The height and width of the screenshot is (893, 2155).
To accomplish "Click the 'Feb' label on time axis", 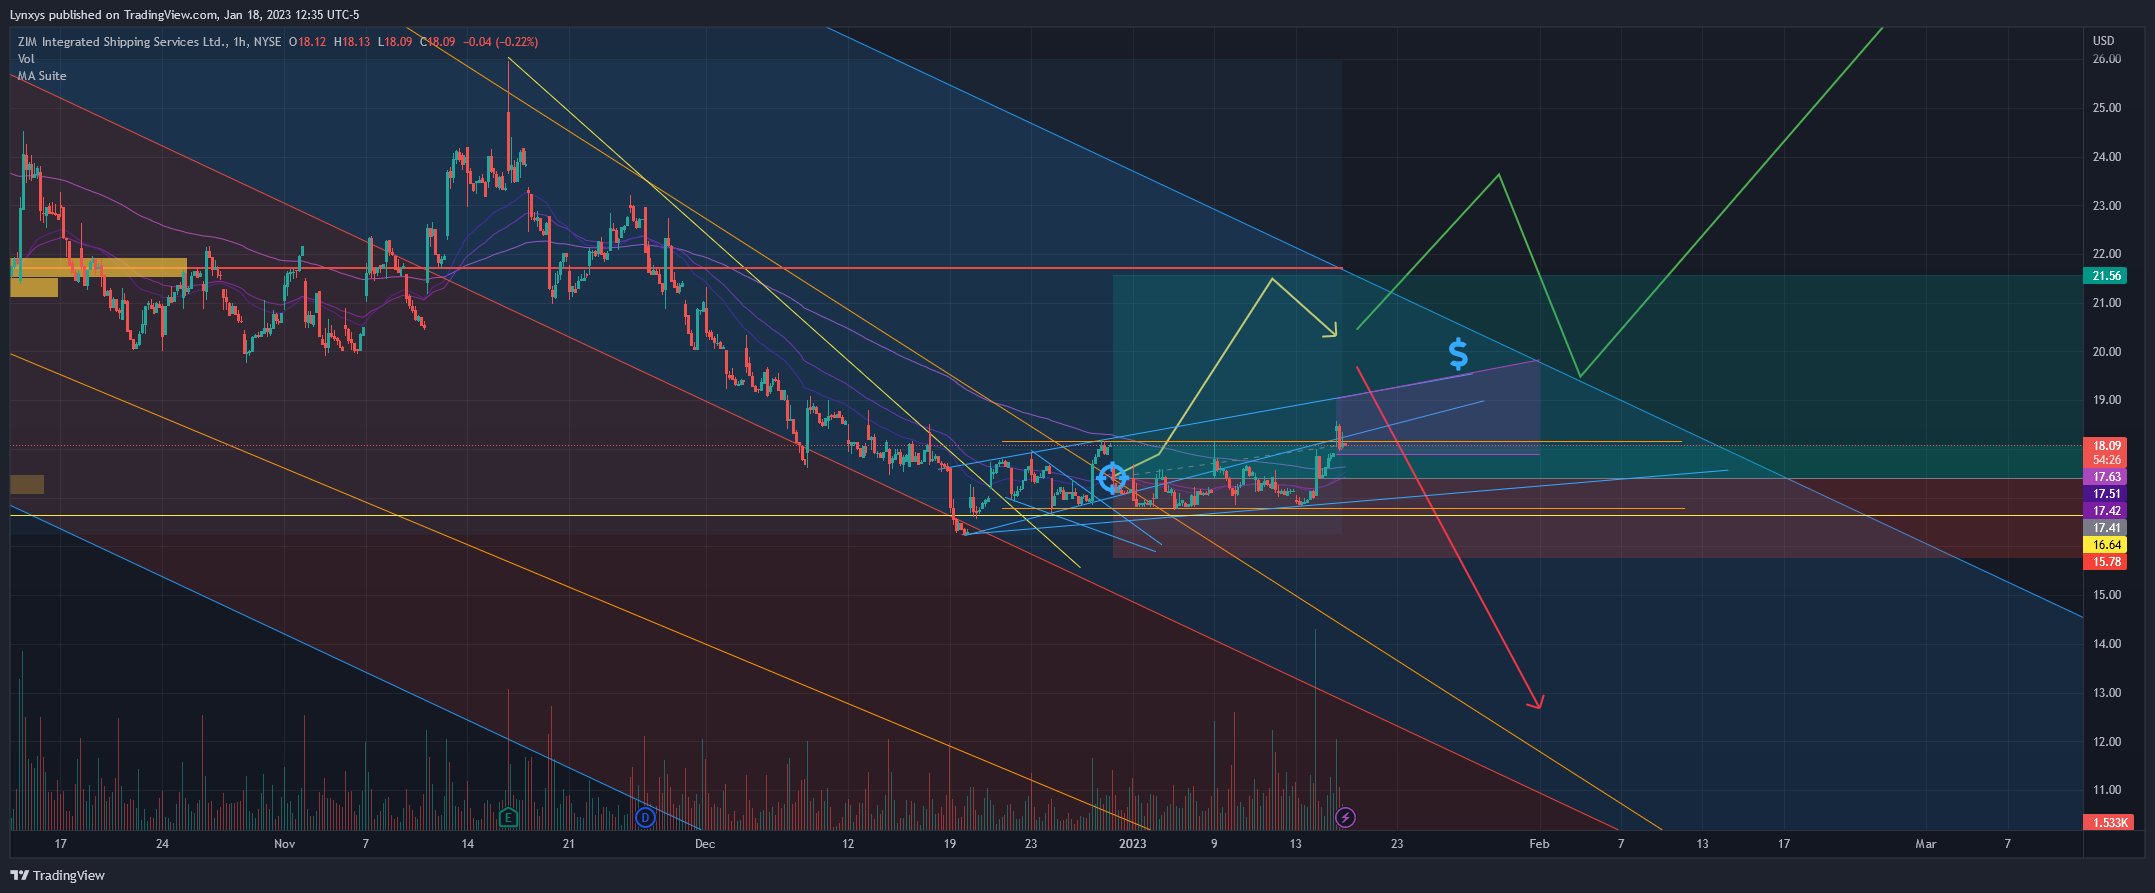I will click(1539, 844).
